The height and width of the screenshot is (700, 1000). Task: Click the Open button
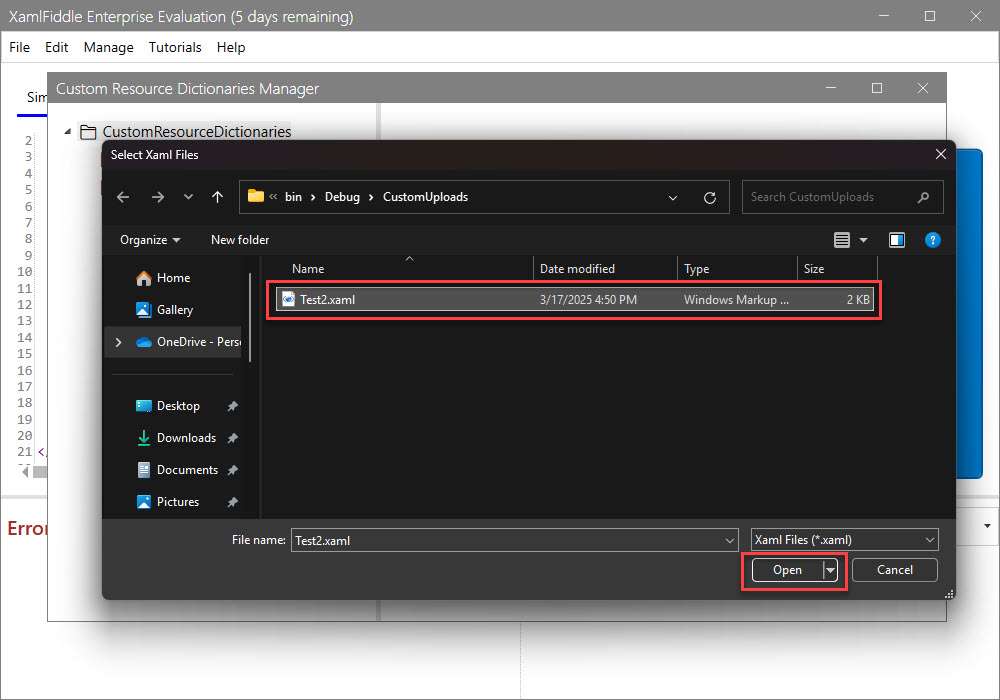coord(787,570)
